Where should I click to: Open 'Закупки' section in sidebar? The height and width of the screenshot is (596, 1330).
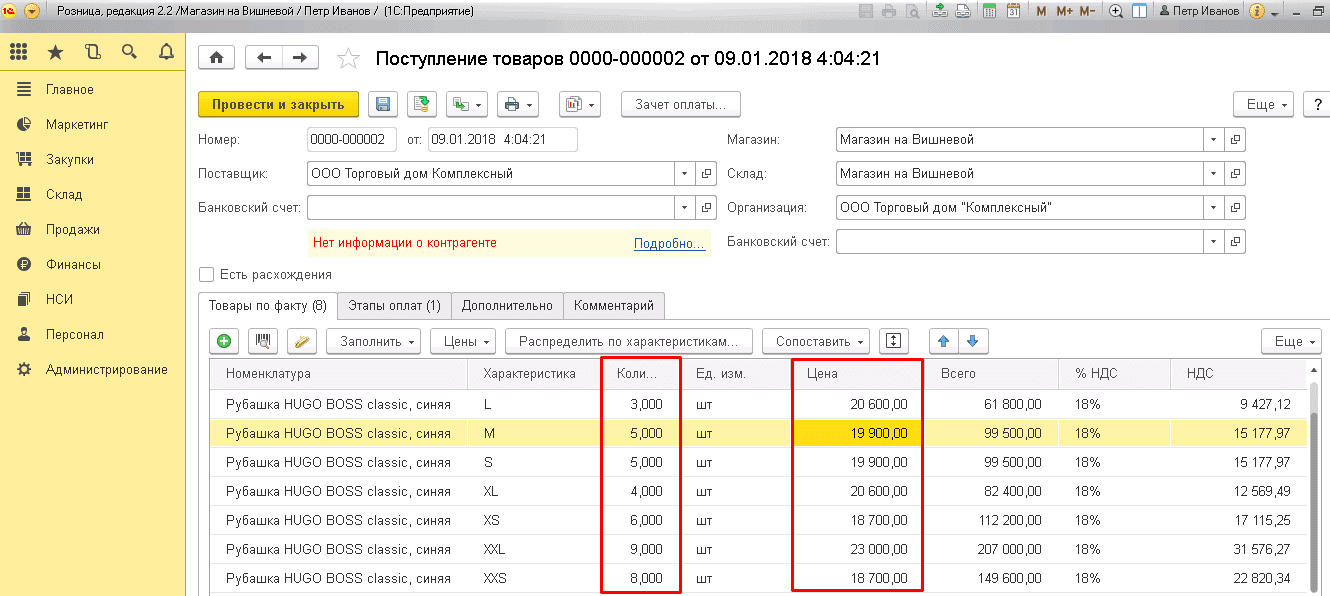click(x=70, y=159)
